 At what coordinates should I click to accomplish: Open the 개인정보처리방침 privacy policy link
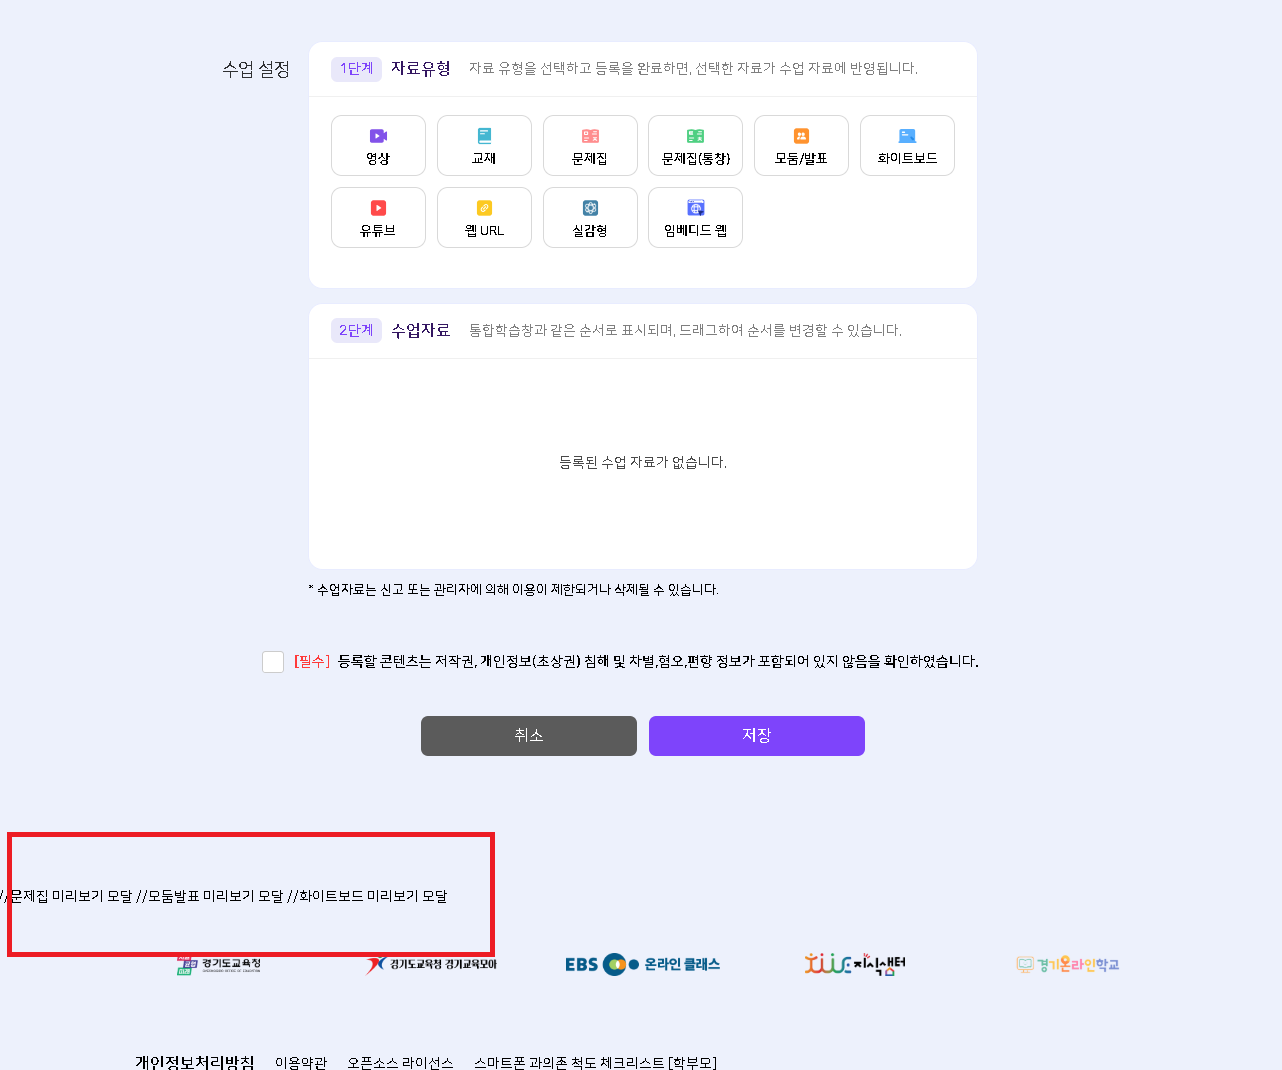click(195, 1062)
